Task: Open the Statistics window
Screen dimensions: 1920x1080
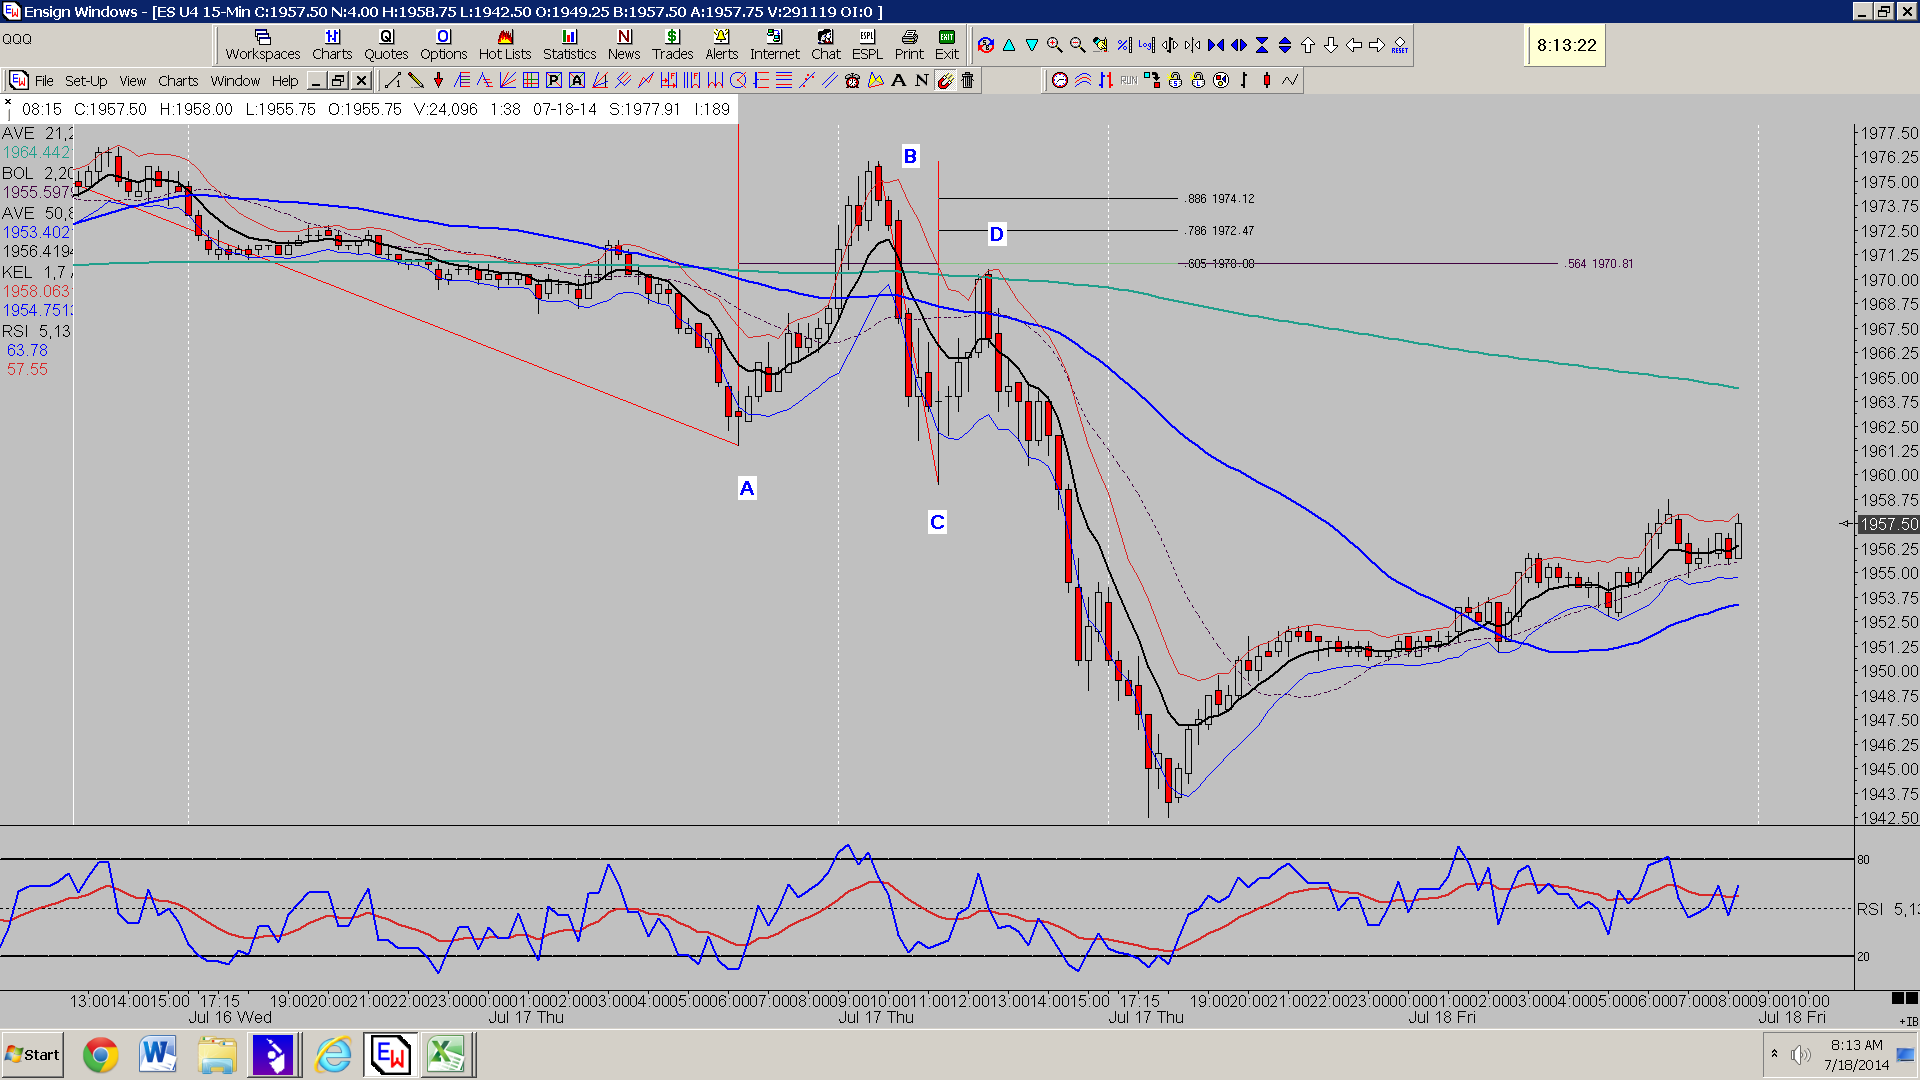Action: coord(569,45)
